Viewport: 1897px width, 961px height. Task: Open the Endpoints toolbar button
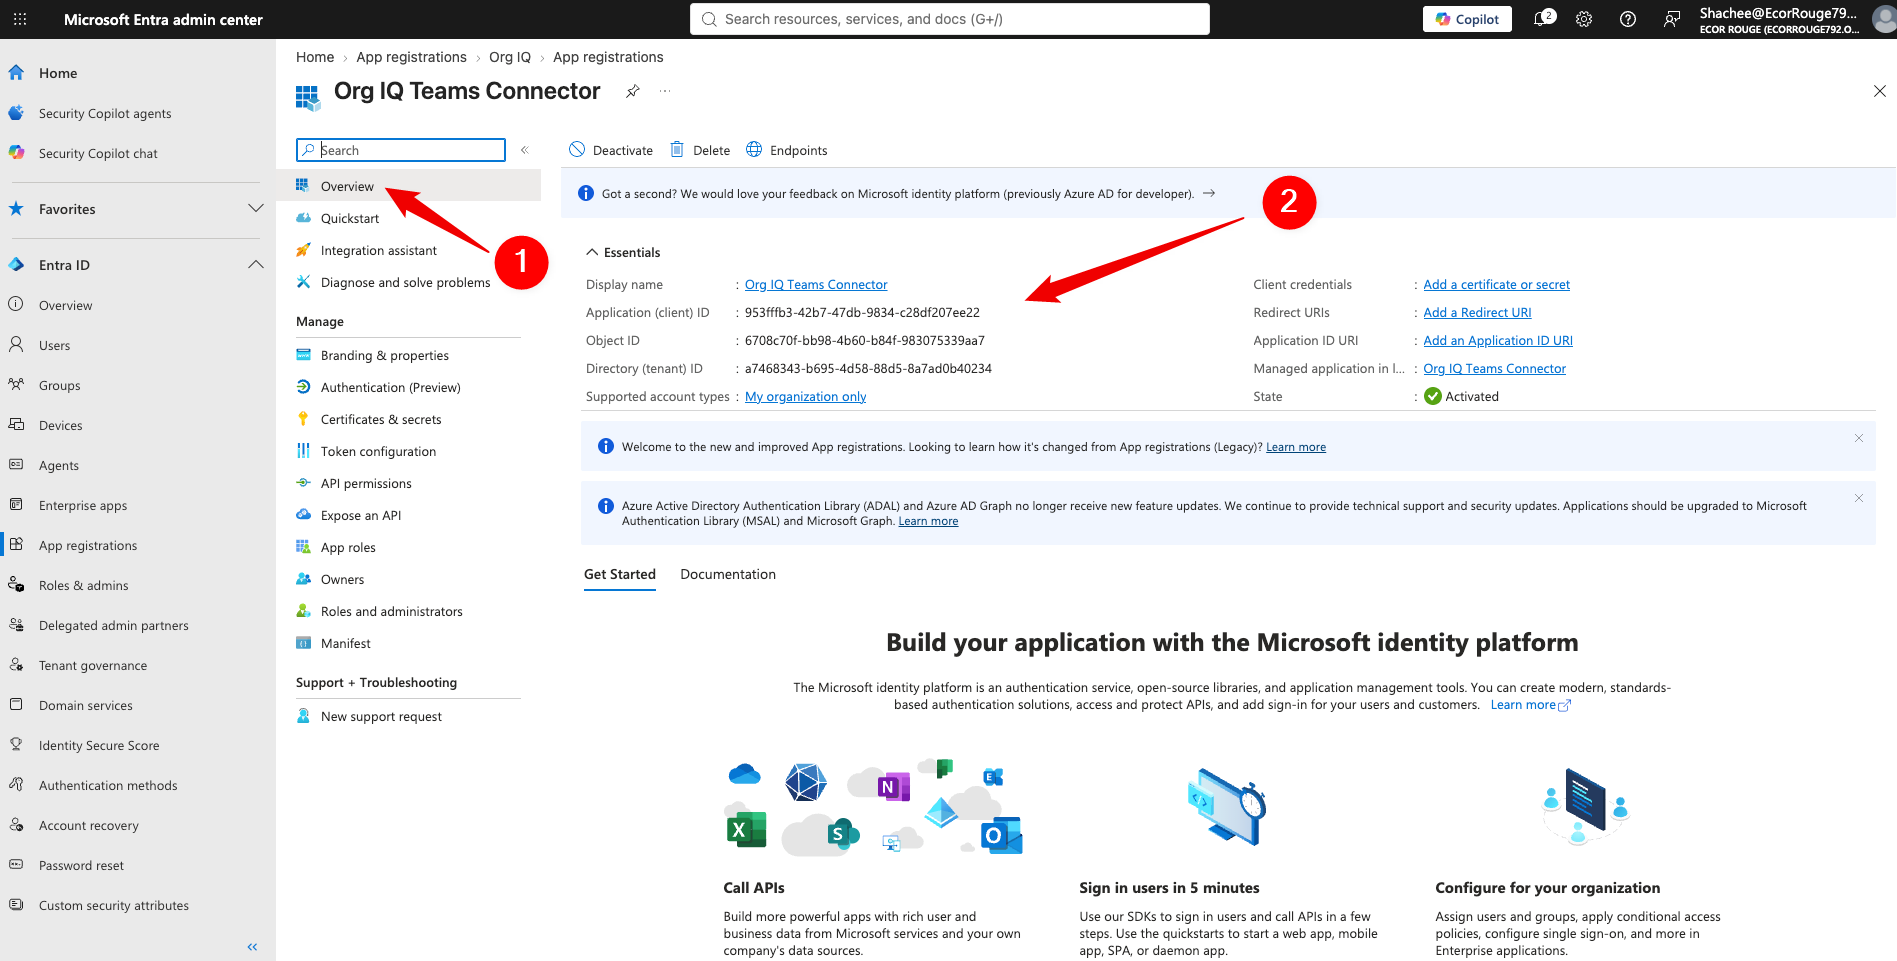pyautogui.click(x=787, y=150)
